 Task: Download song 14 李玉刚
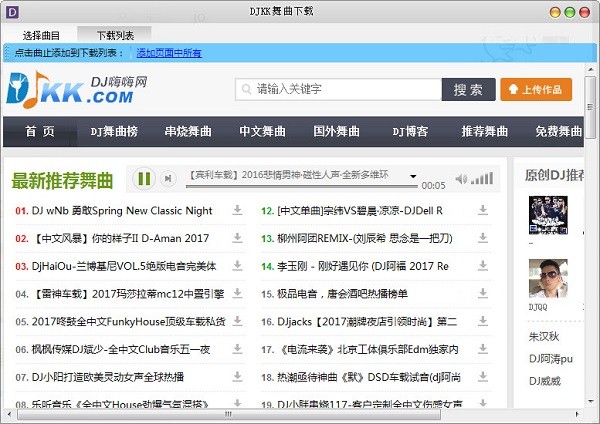(483, 265)
